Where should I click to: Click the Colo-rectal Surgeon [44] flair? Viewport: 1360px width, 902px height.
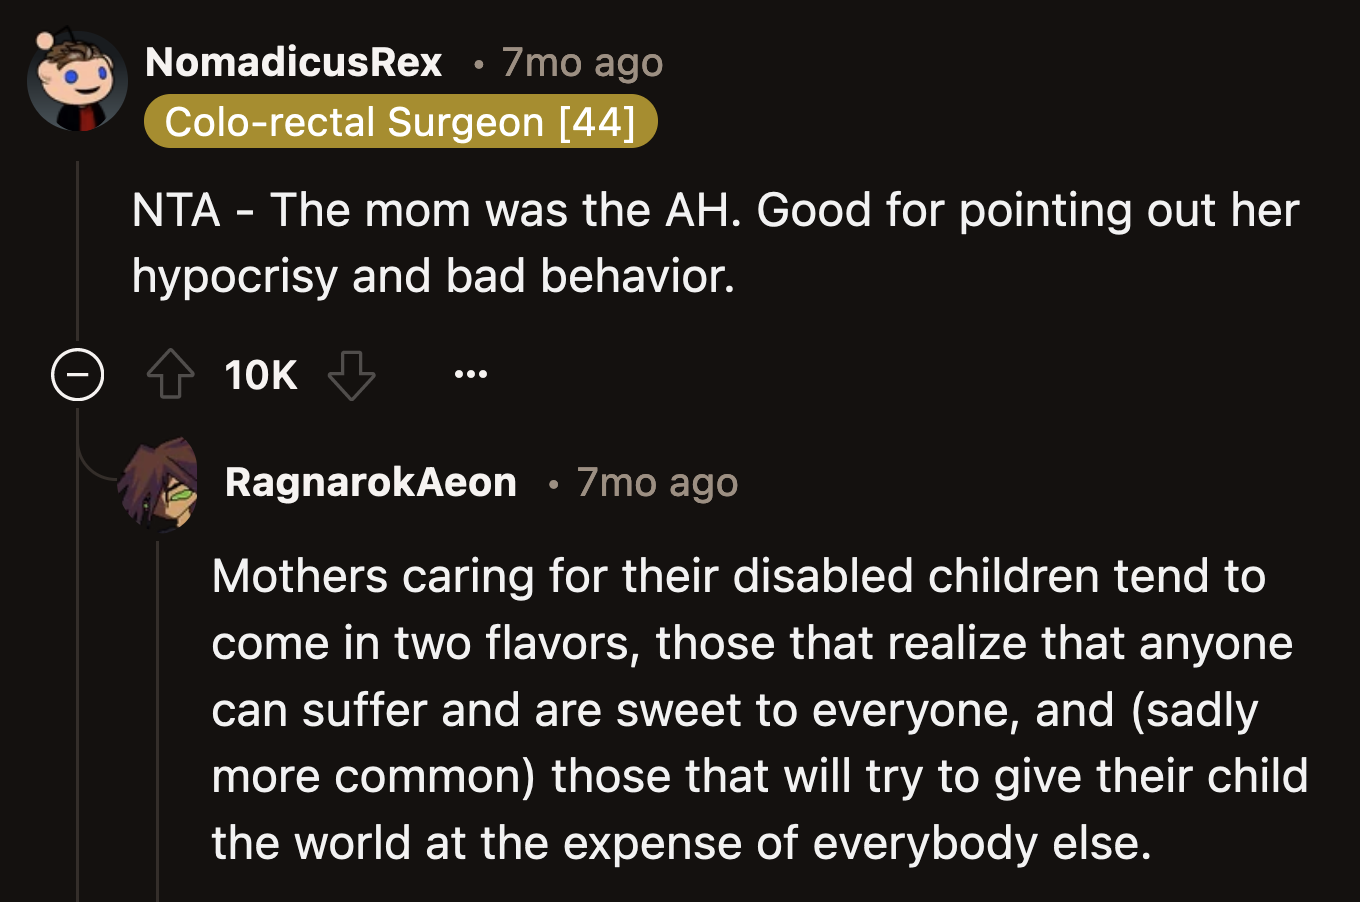[401, 121]
